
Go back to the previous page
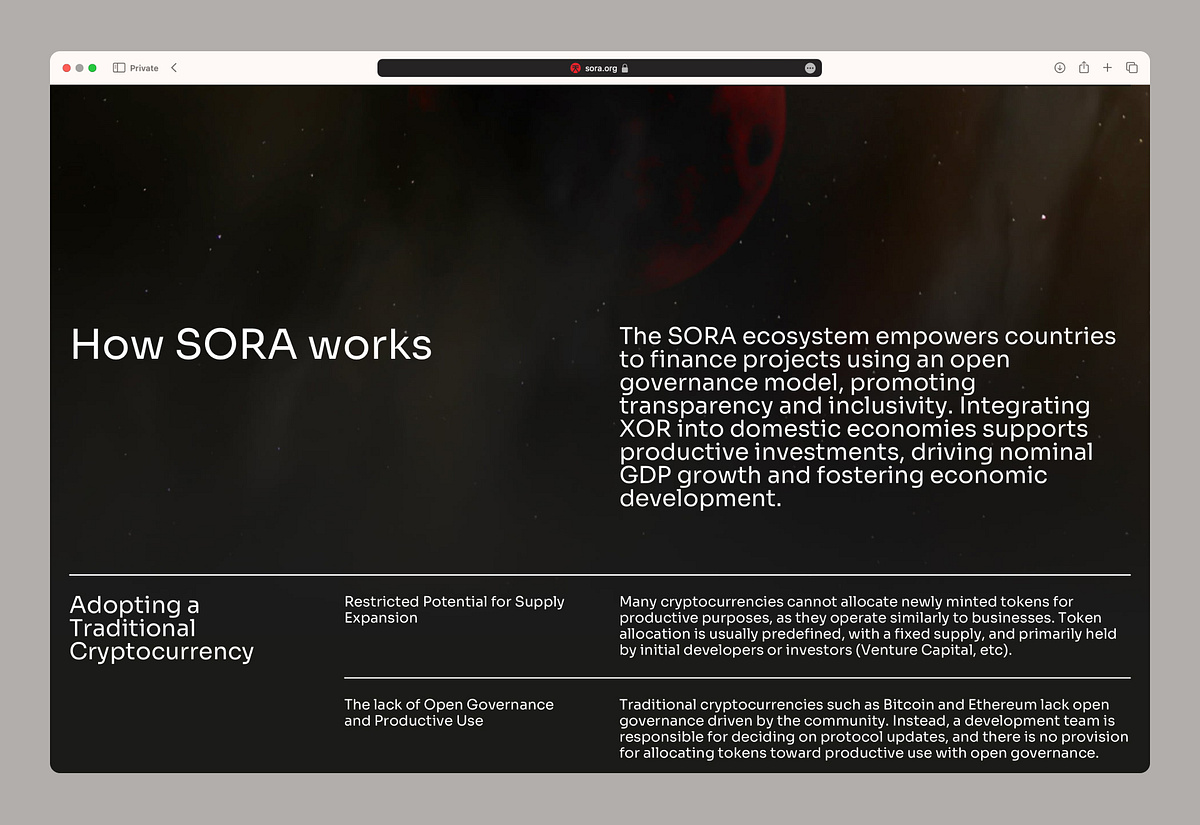click(174, 68)
